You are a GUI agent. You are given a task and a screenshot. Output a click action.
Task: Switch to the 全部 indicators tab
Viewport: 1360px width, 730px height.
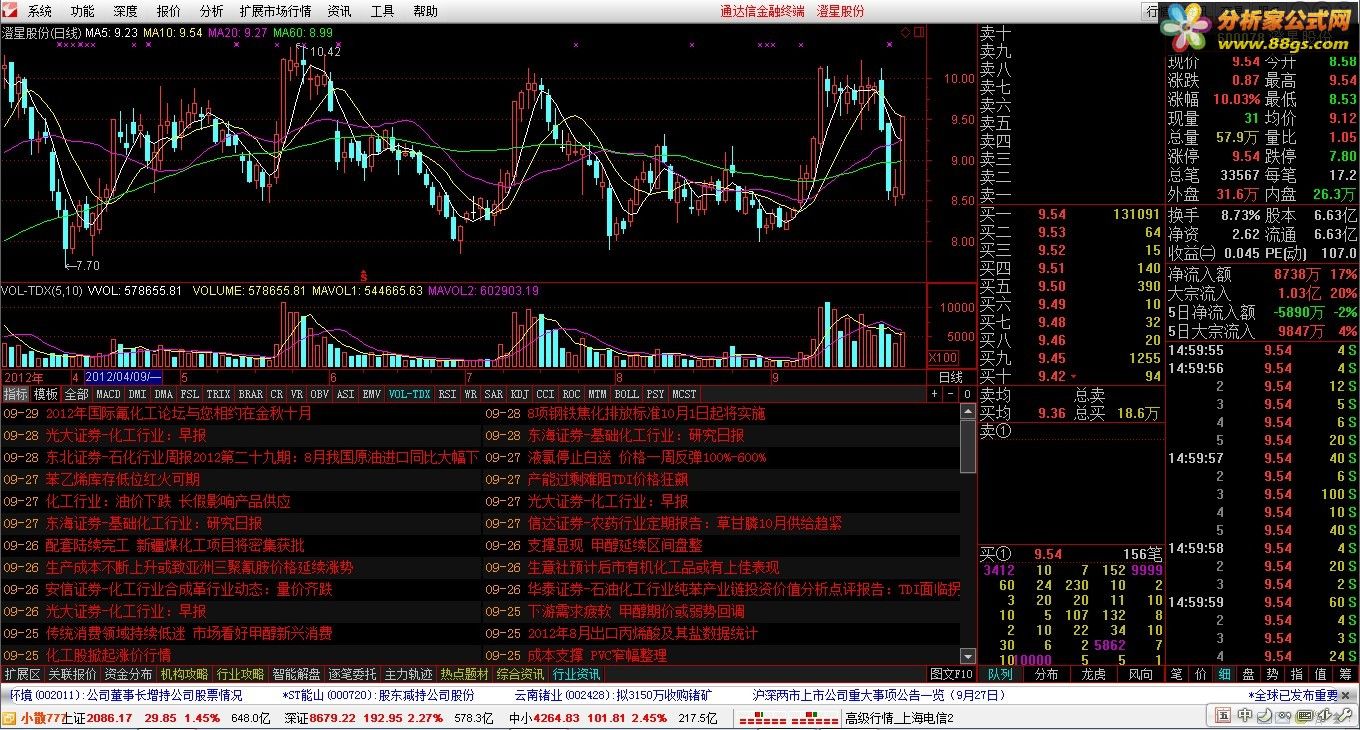pos(76,394)
